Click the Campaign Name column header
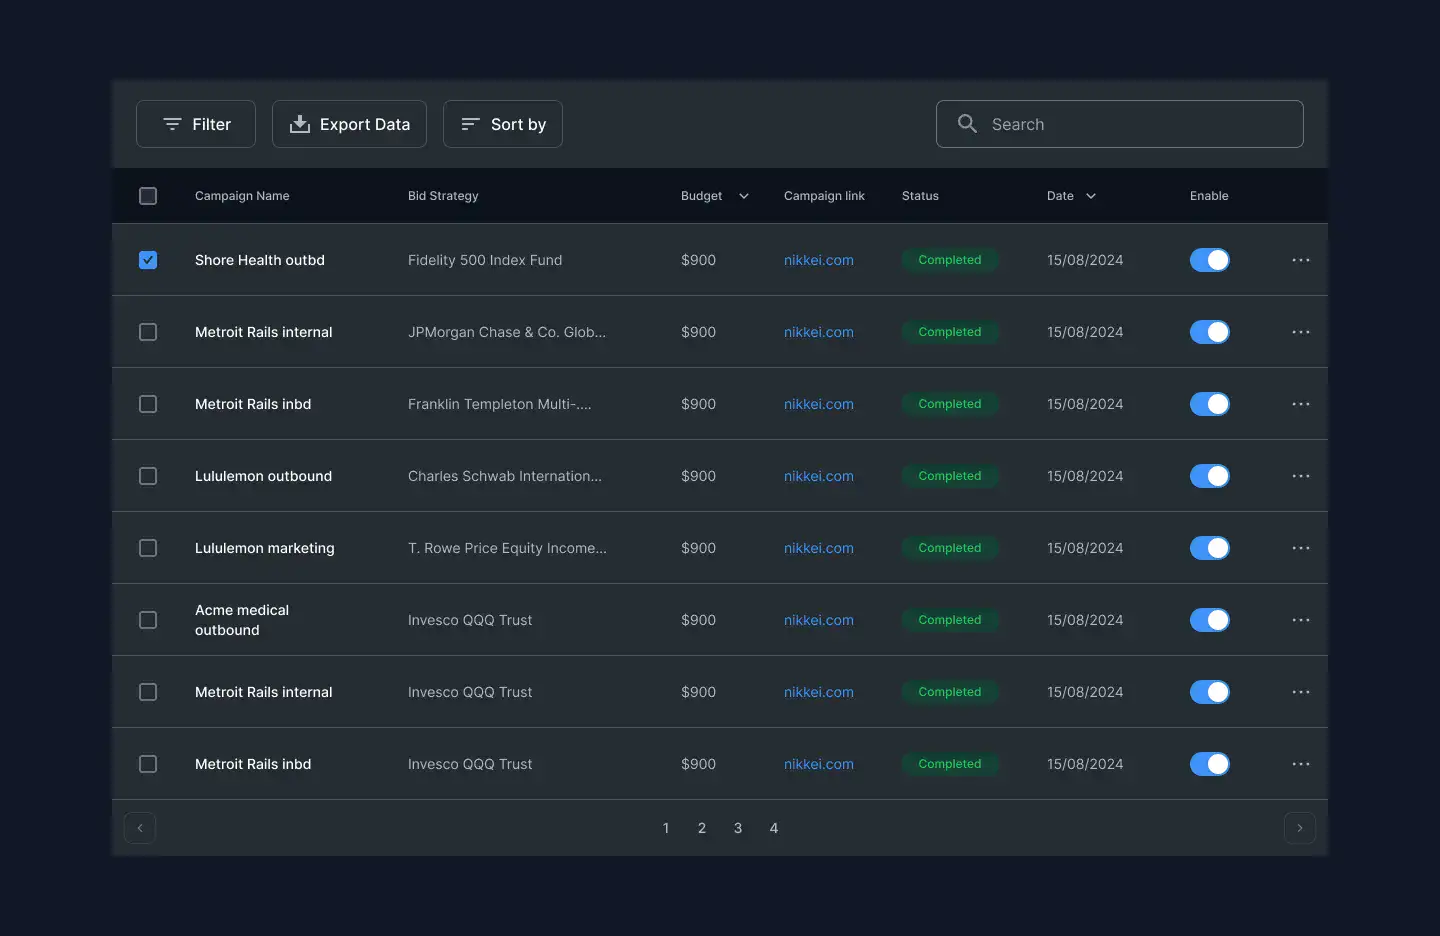This screenshot has height=936, width=1440. 242,196
